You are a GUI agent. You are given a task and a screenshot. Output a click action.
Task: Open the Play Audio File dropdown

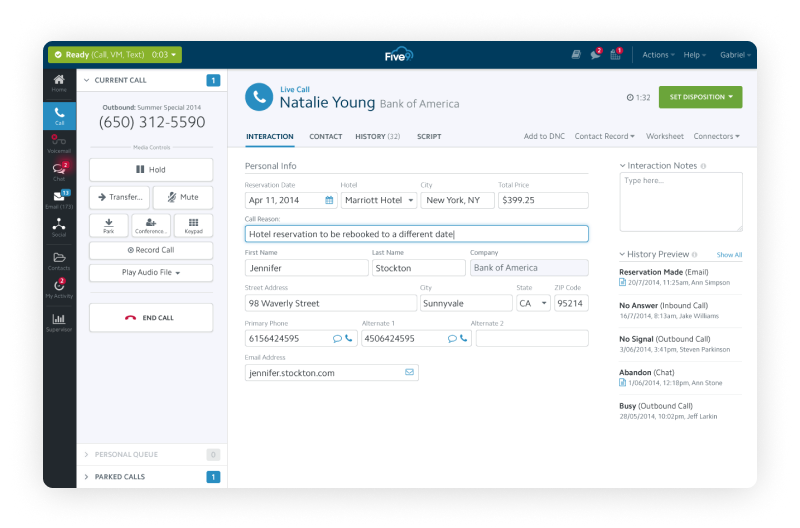tap(151, 272)
